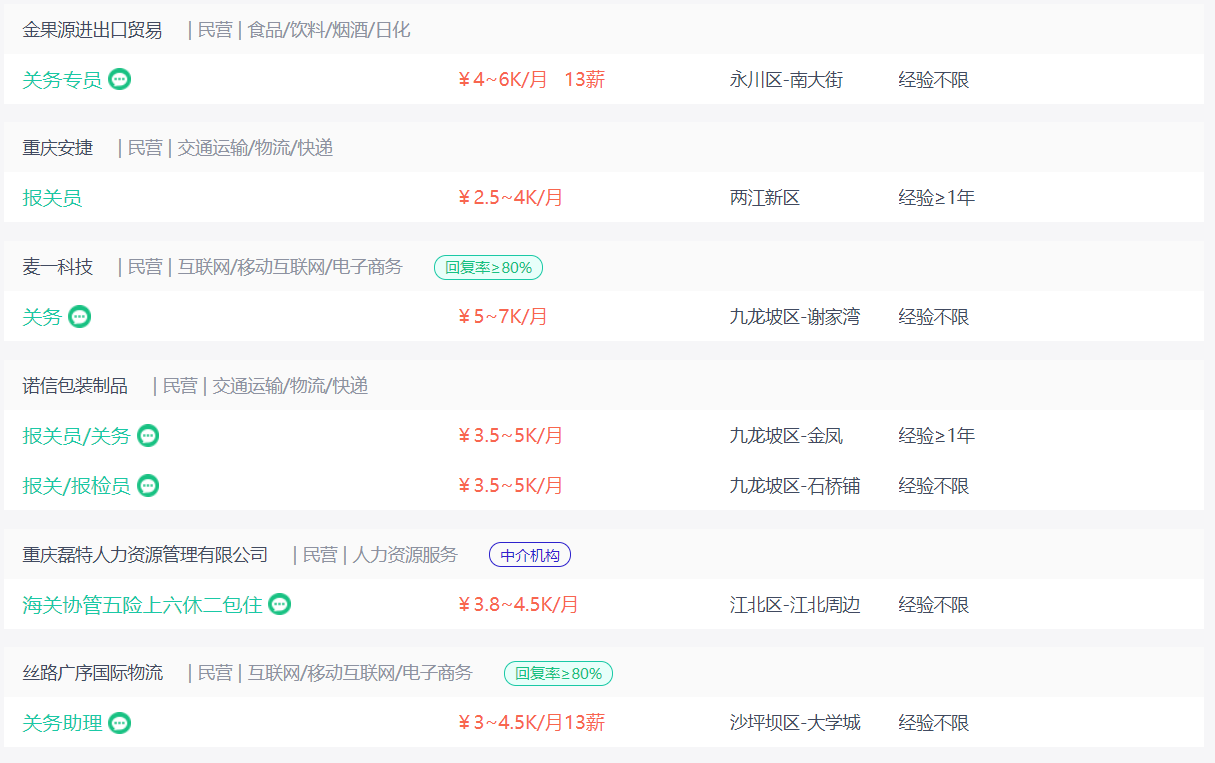
Task: Open chat icon beside 关务专员
Action: click(120, 80)
